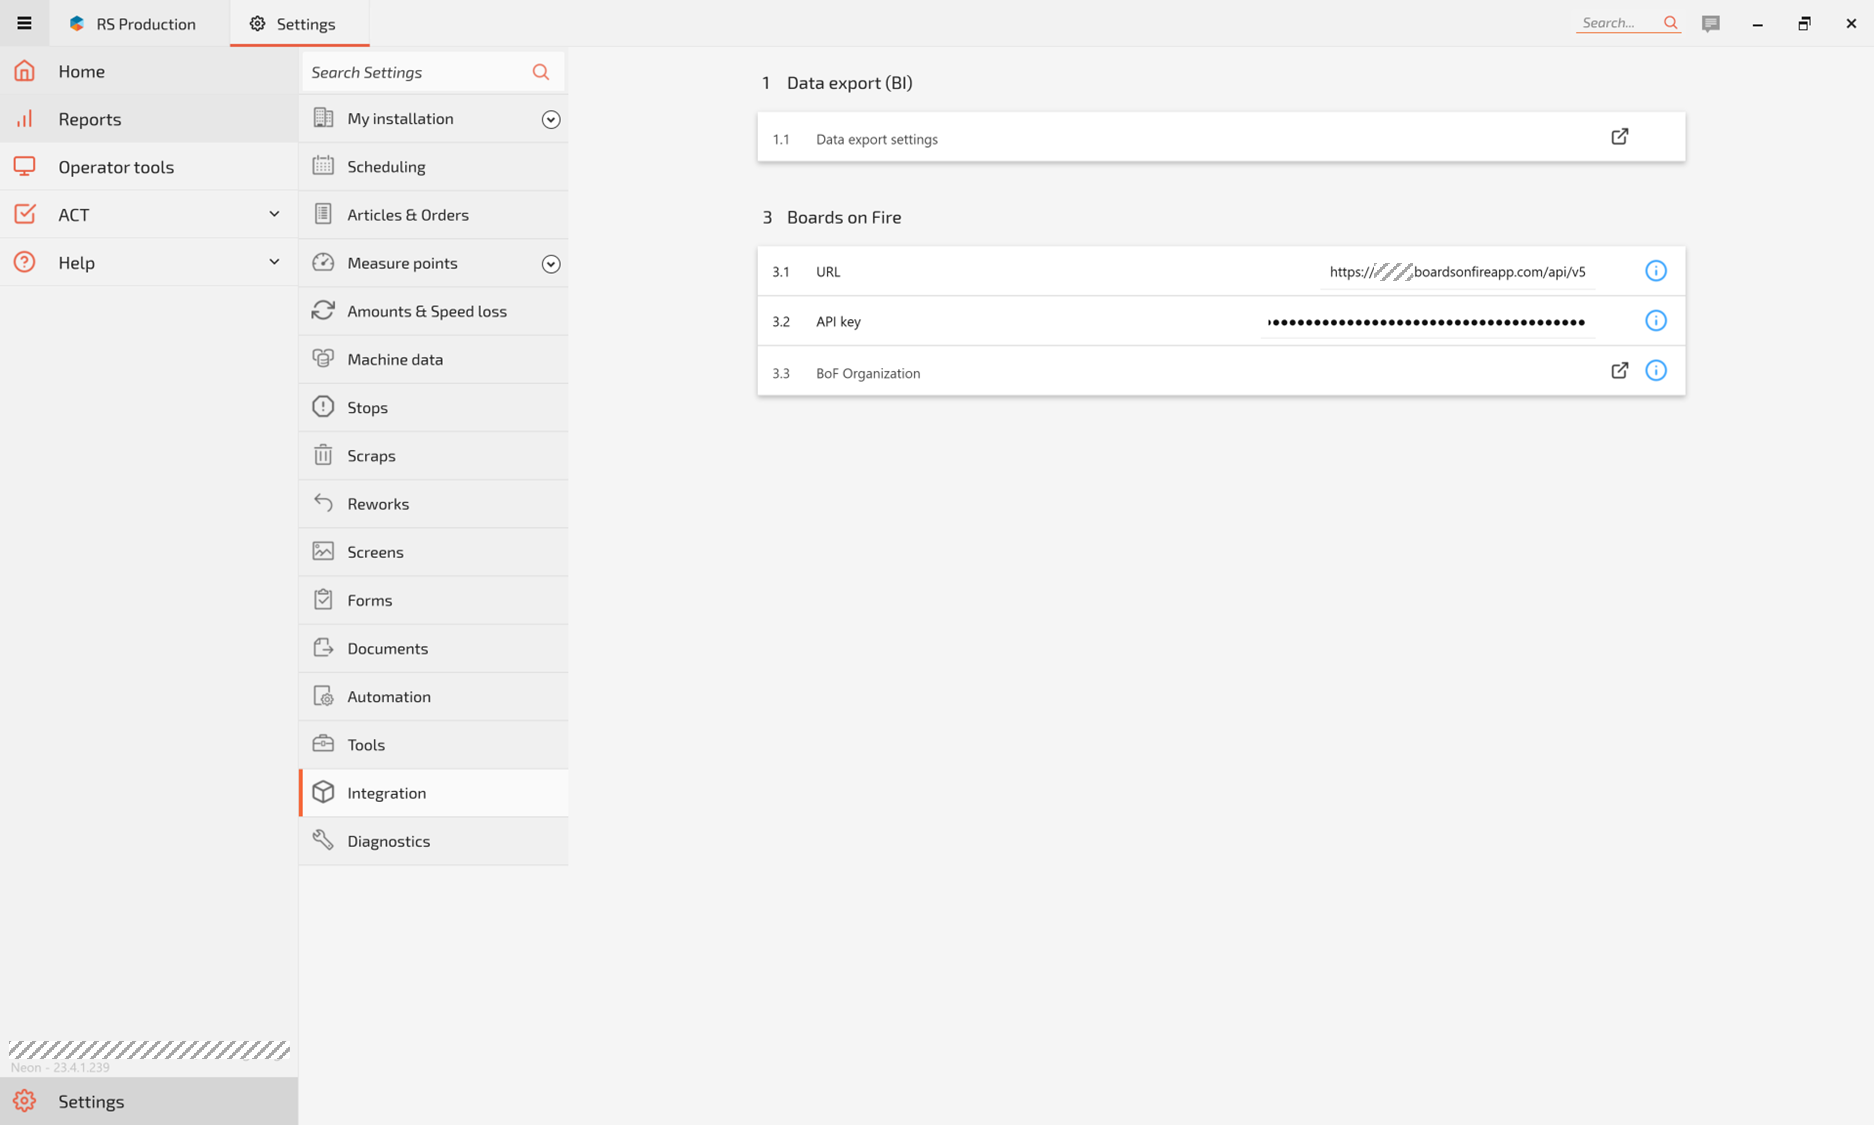
Task: Open Data export settings external link icon
Action: (x=1619, y=137)
